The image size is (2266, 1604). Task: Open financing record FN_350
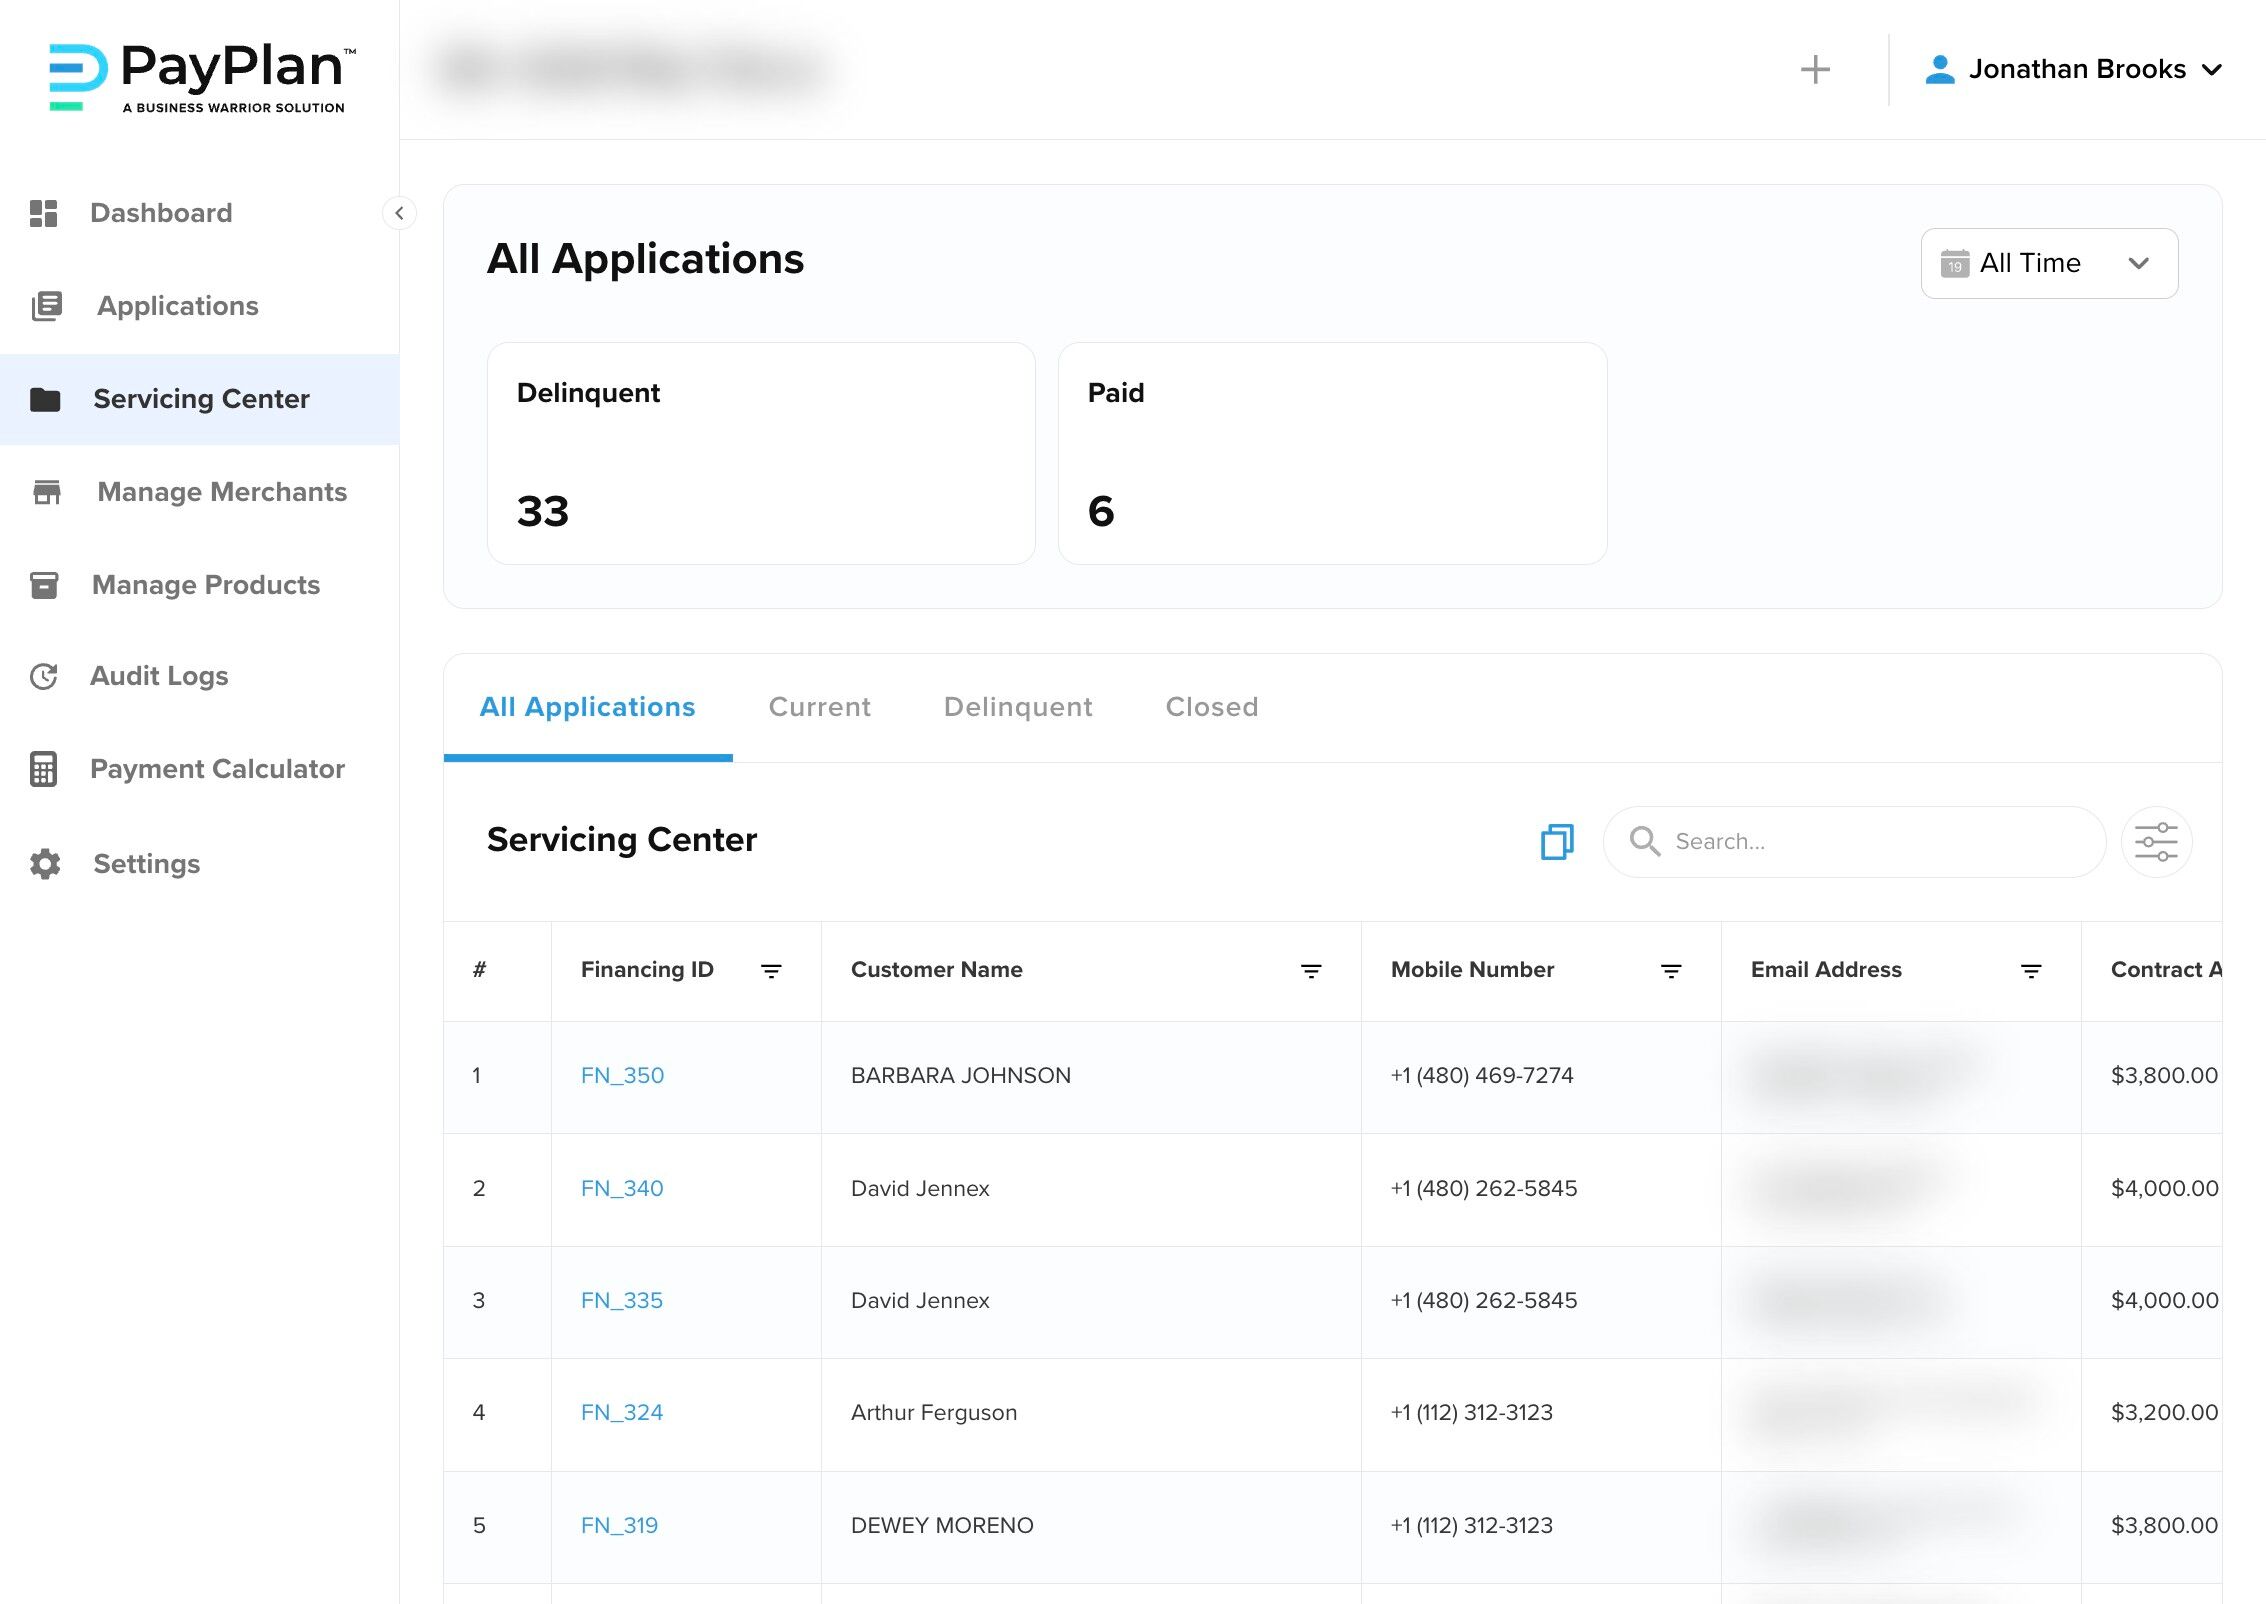pos(622,1076)
